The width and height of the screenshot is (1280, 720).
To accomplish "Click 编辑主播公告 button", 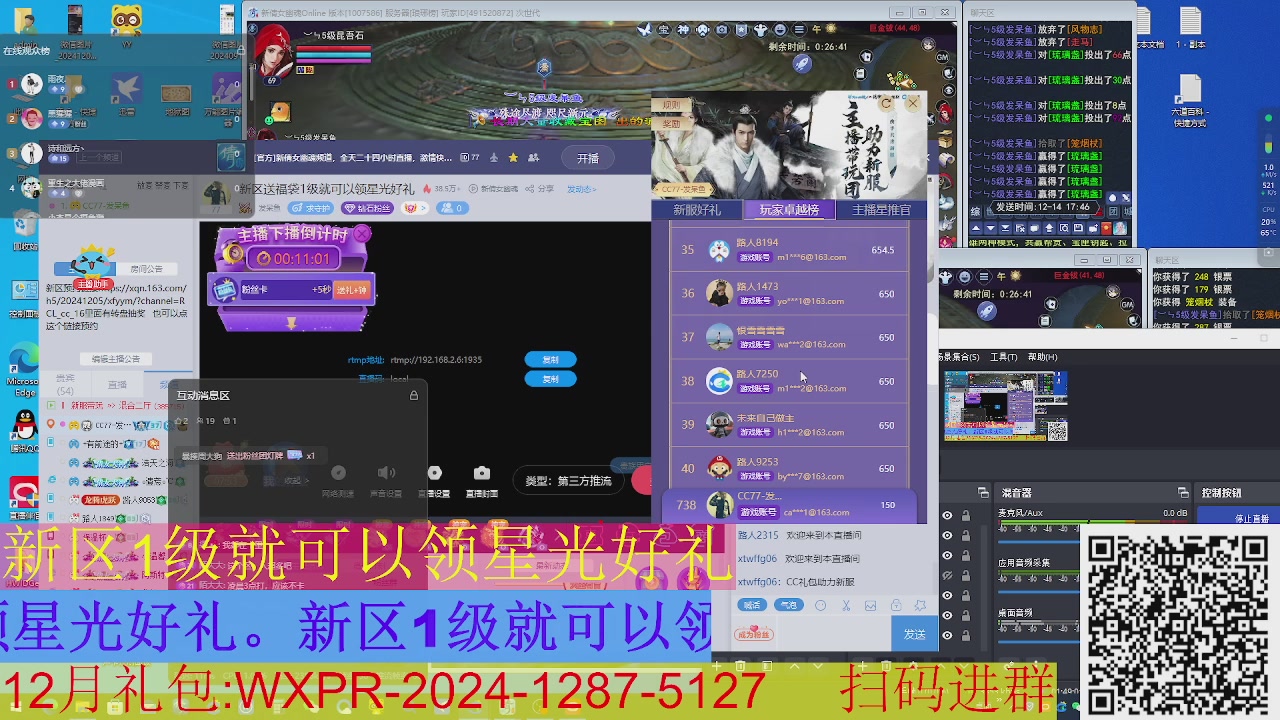I will pos(116,359).
